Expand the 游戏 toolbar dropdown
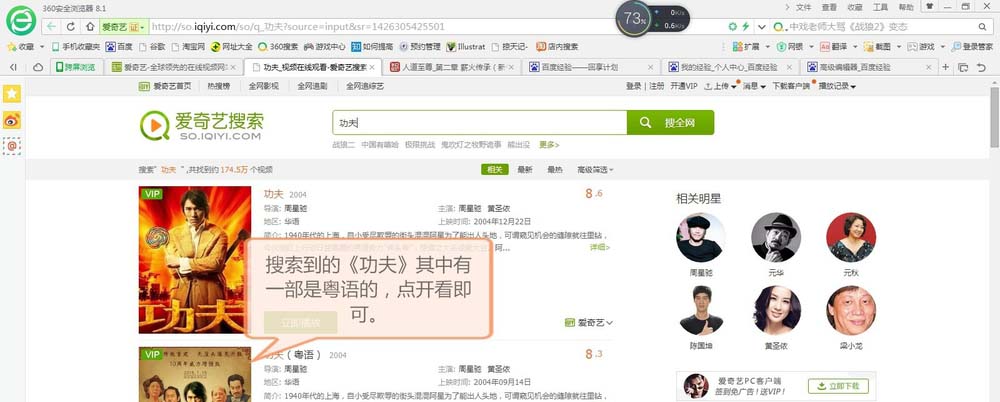The height and width of the screenshot is (402, 1000). point(941,47)
